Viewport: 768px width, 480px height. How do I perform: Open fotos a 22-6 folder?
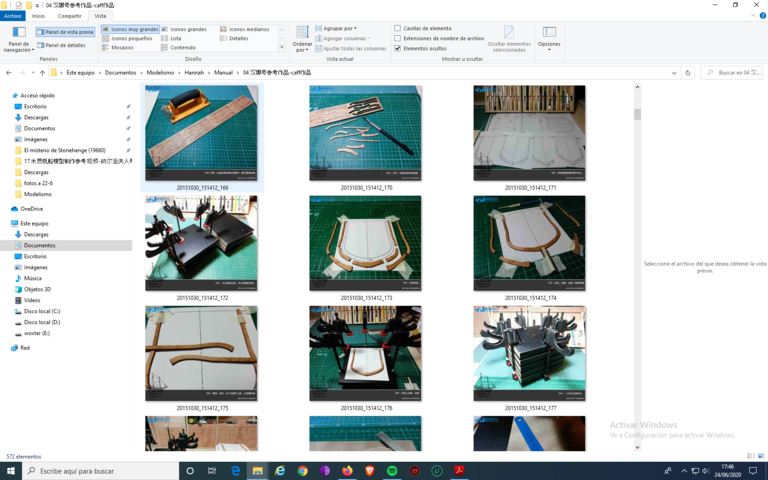(38, 183)
